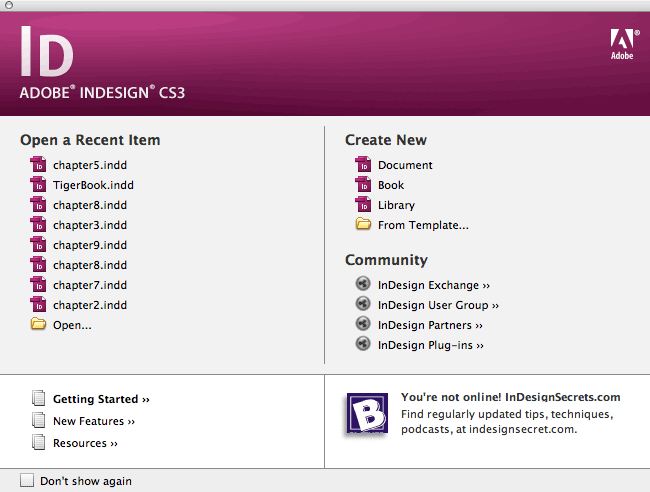Select From Template... under Create New
Screen dimensions: 650x492
point(423,225)
